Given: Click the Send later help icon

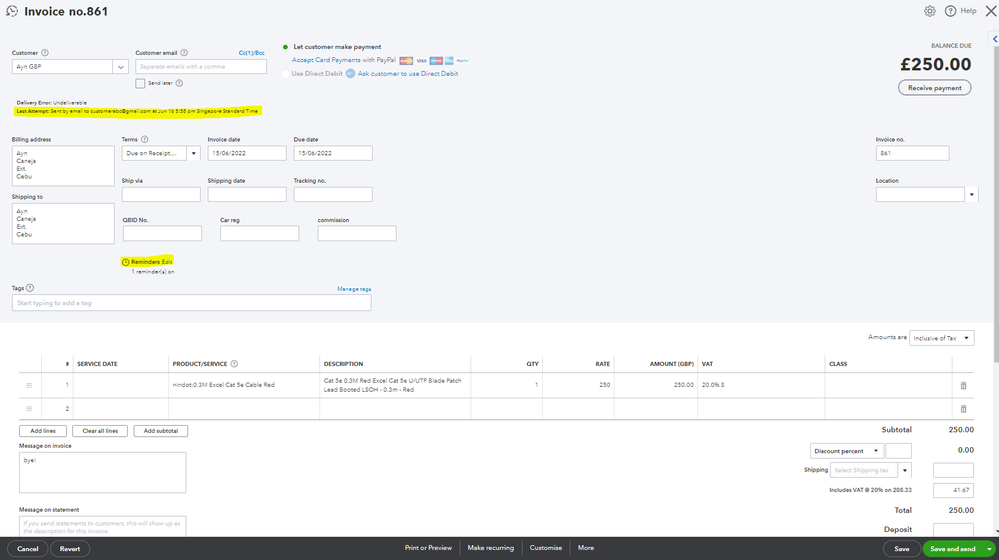Looking at the screenshot, I should (179, 83).
